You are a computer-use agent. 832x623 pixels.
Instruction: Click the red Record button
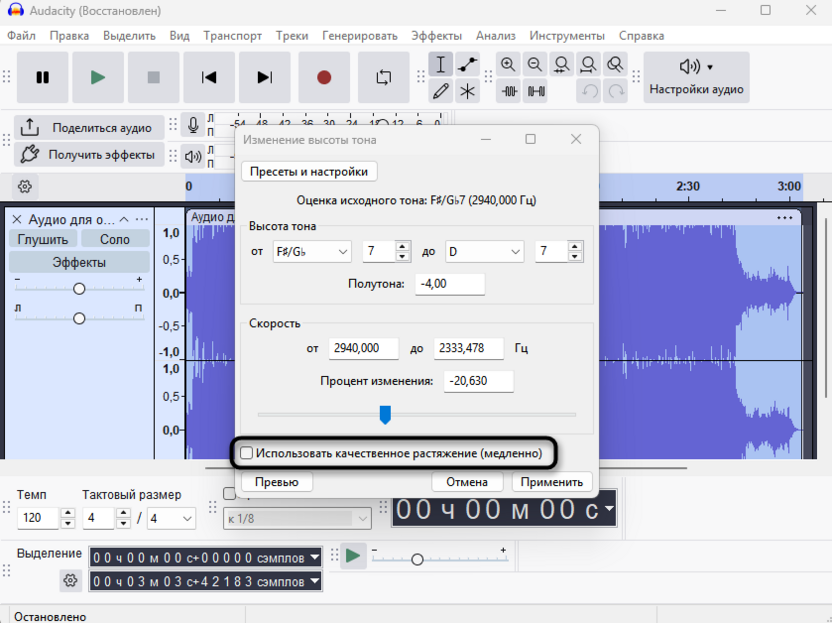[x=324, y=77]
